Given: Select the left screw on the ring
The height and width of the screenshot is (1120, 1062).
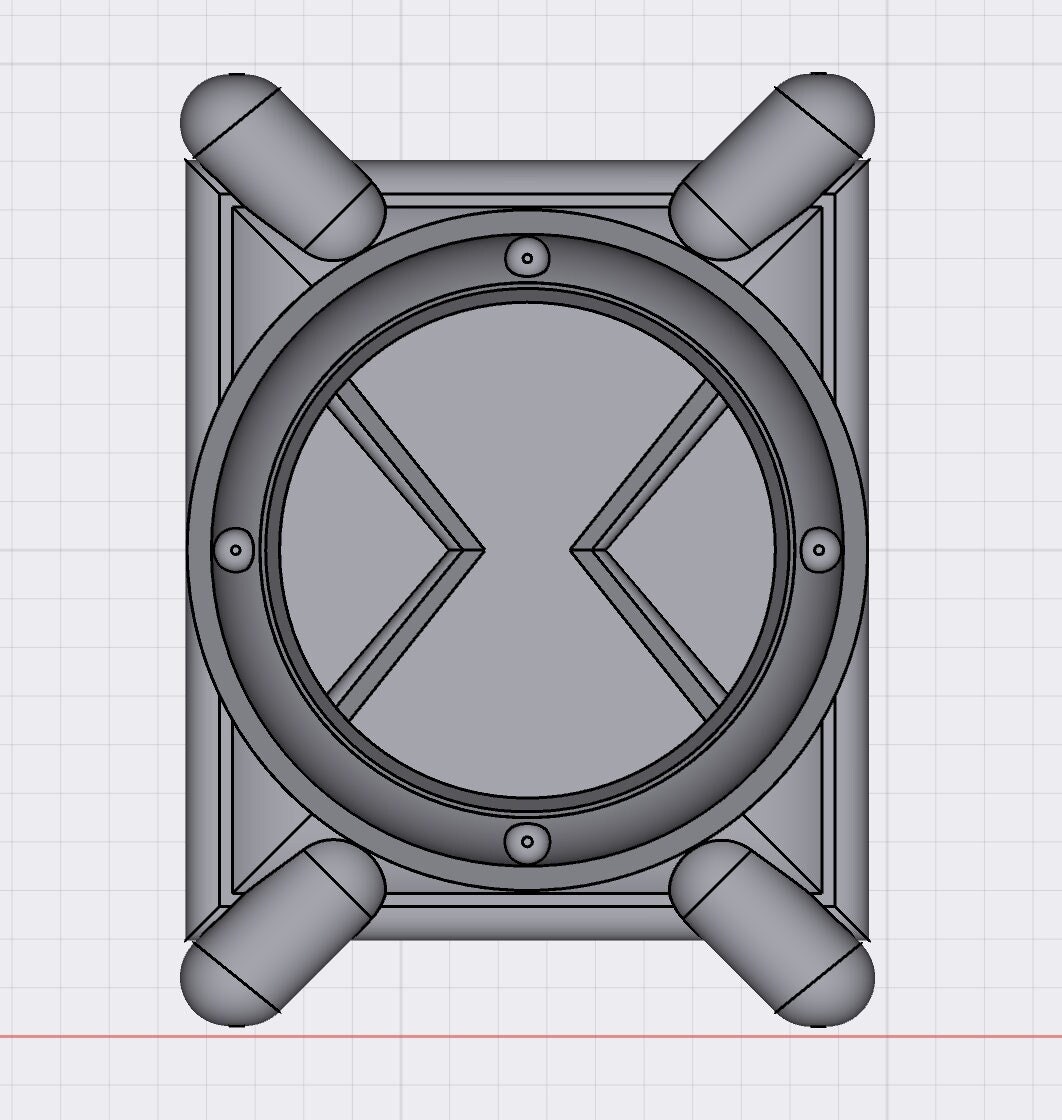Looking at the screenshot, I should coord(235,550).
